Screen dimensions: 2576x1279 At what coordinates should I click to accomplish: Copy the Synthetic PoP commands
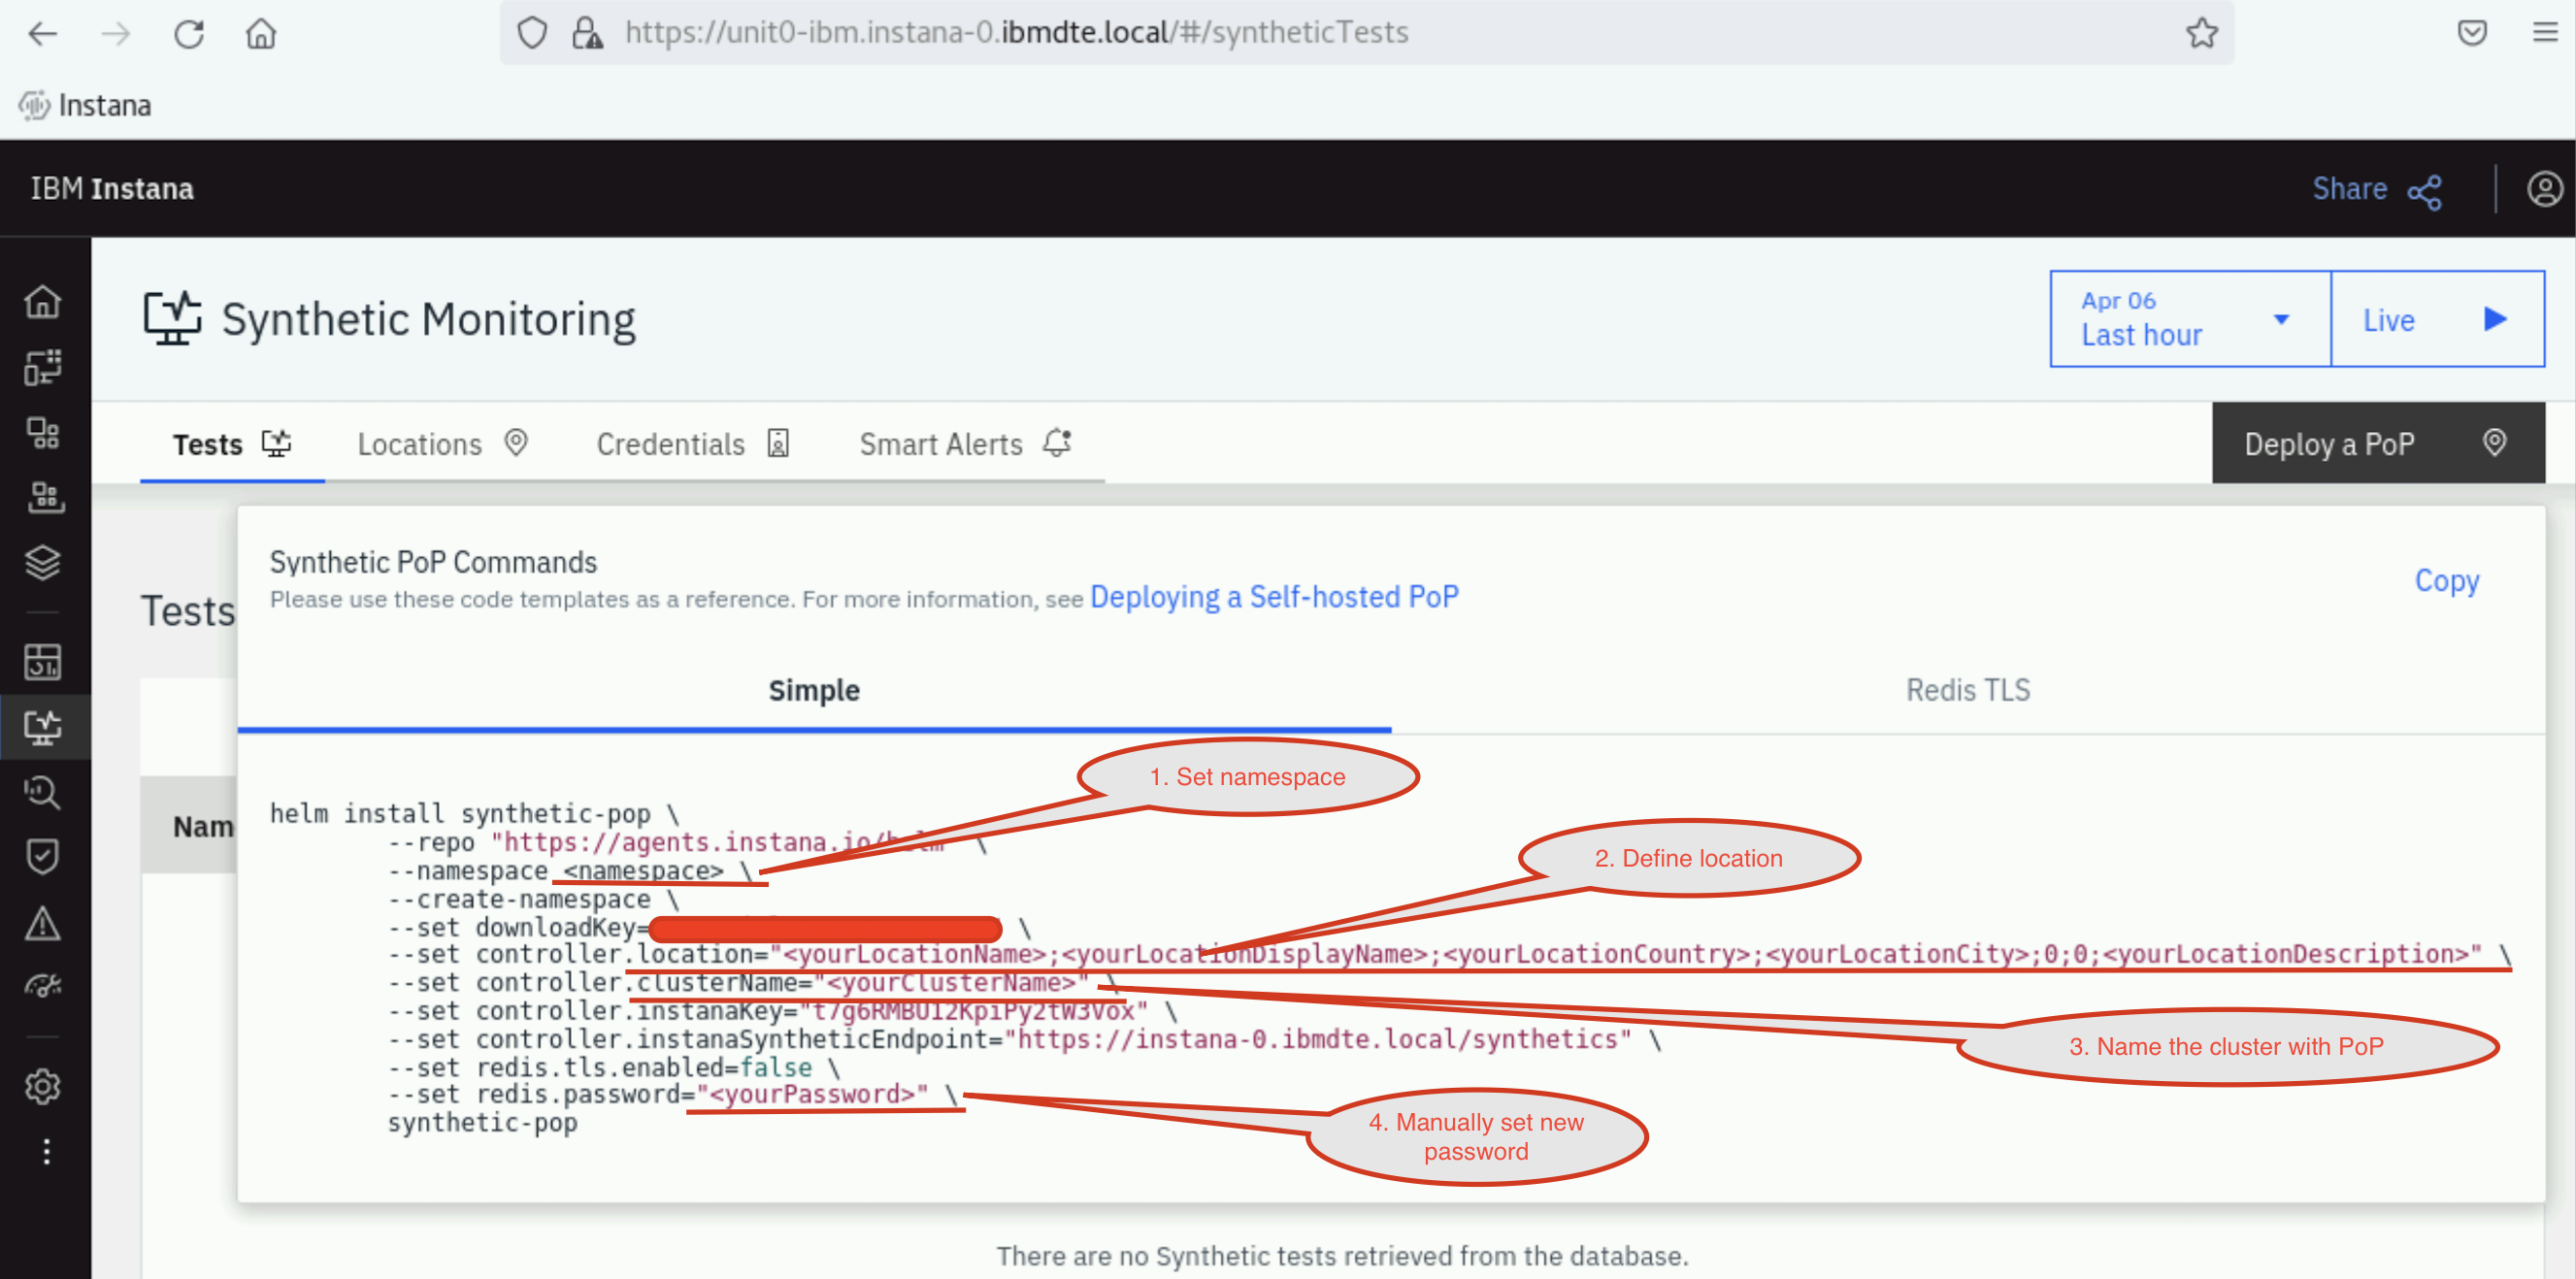(2446, 580)
